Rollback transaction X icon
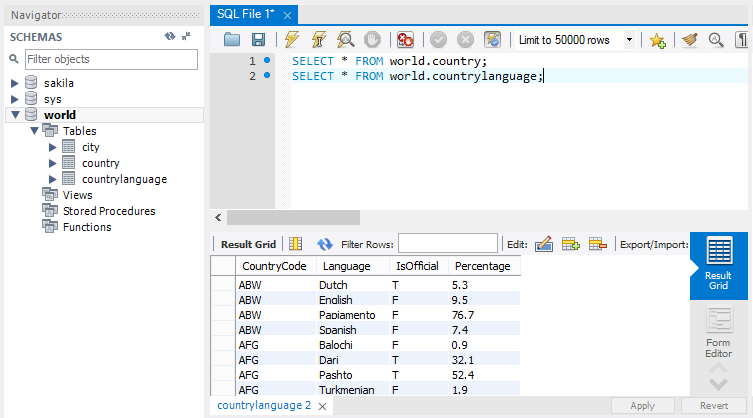 point(465,39)
